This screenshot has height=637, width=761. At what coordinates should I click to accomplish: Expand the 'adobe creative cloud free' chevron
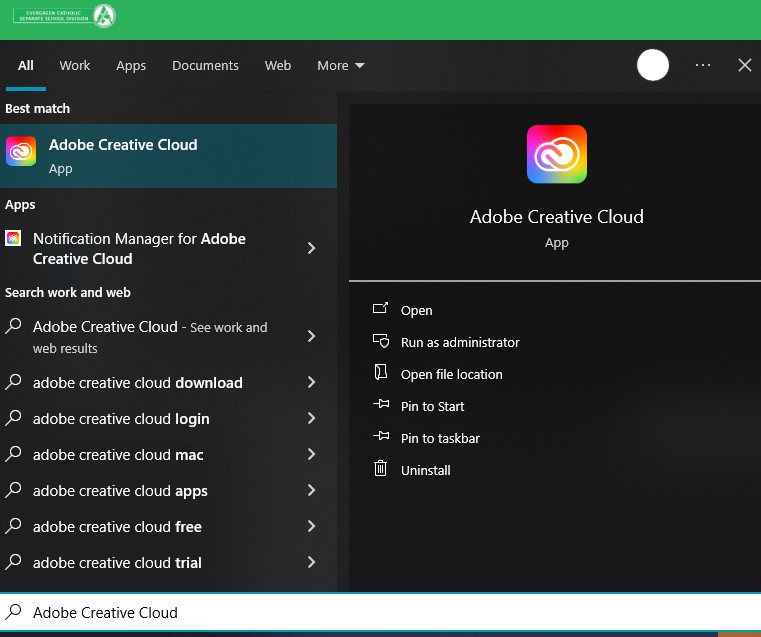(312, 526)
